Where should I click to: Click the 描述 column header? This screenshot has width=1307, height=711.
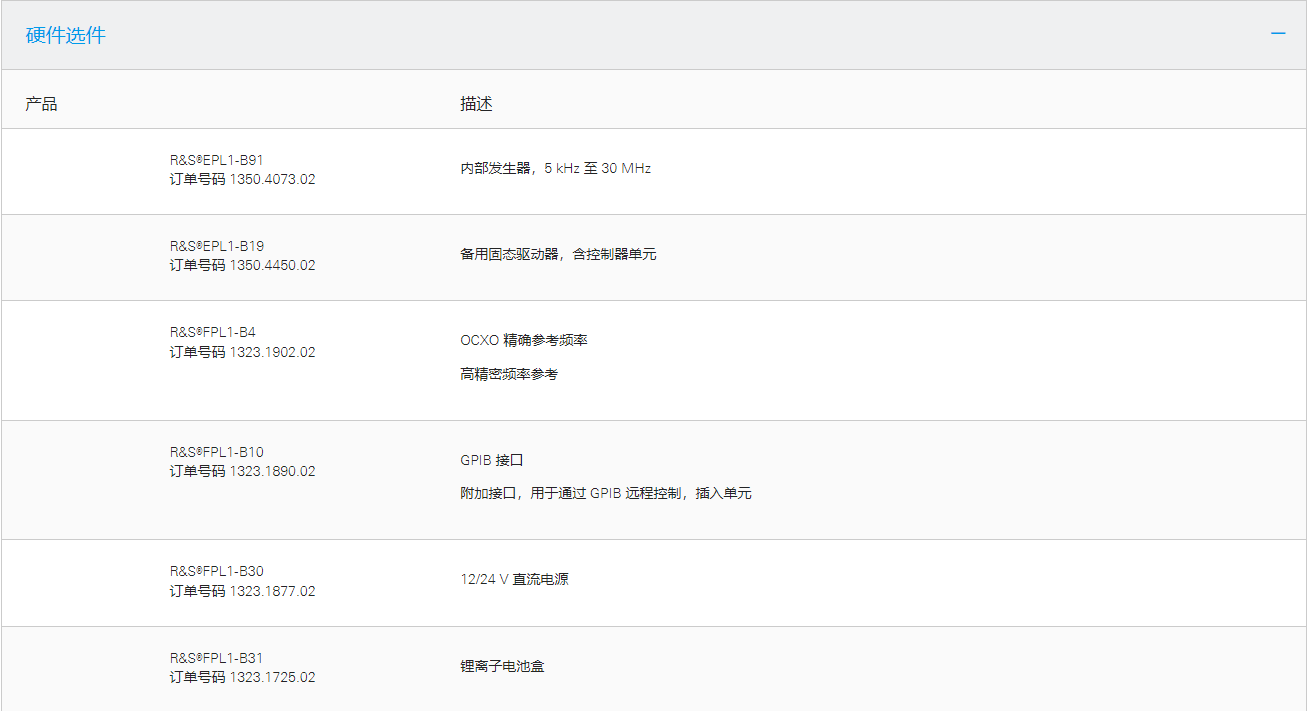click(476, 104)
